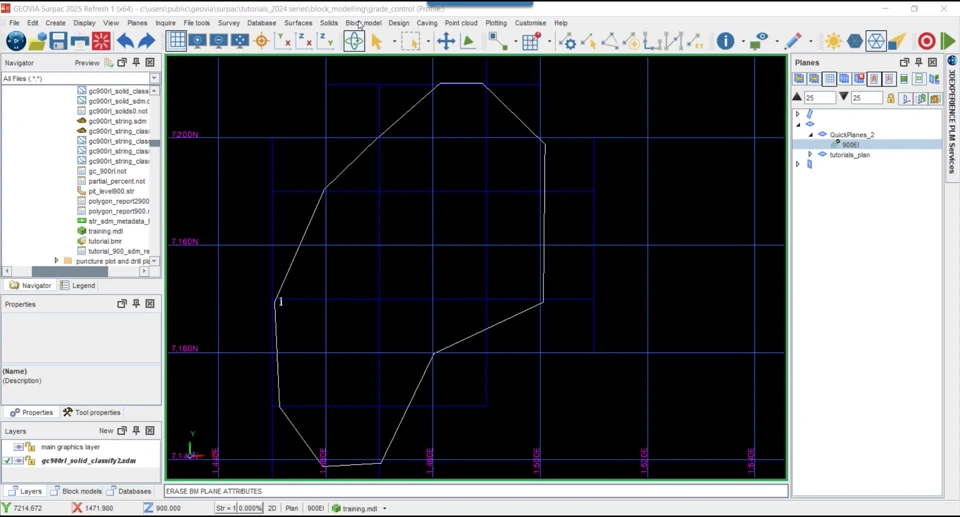Click the red Reset graphics icon
Image resolution: width=960 pixels, height=517 pixels.
coord(101,42)
